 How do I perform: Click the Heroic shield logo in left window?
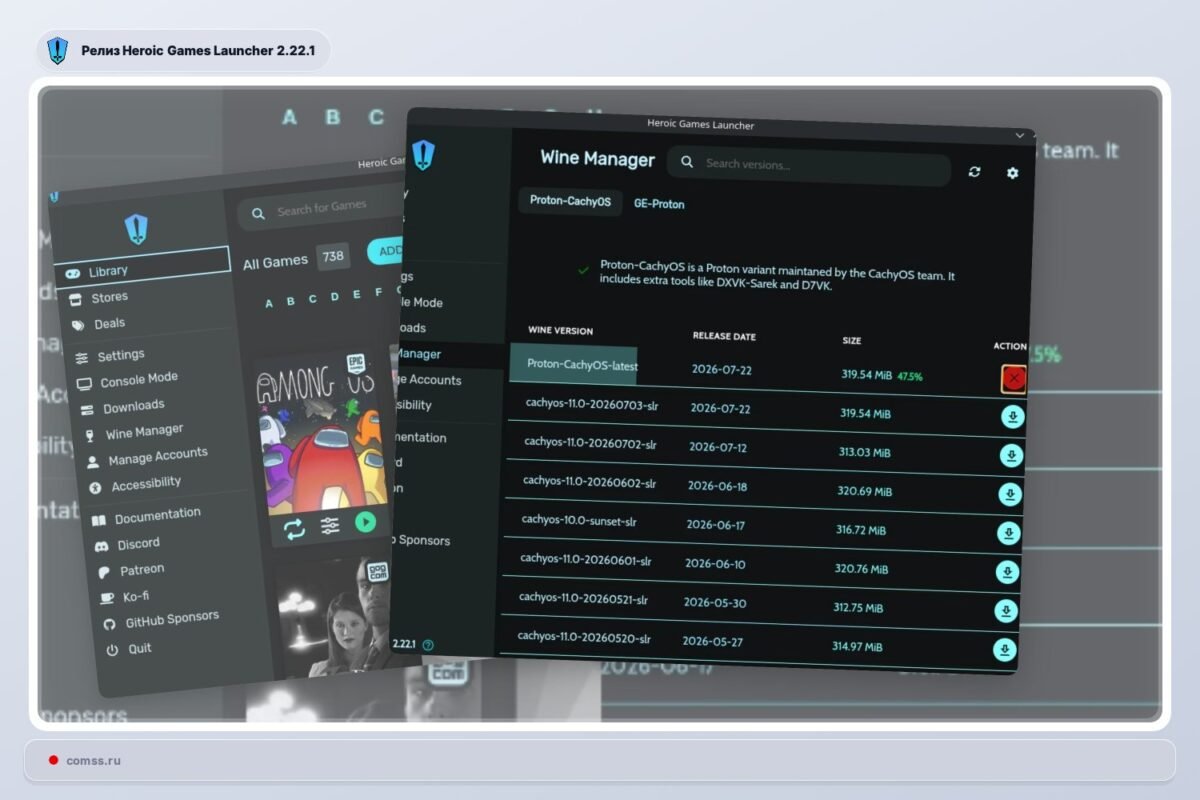(x=137, y=229)
